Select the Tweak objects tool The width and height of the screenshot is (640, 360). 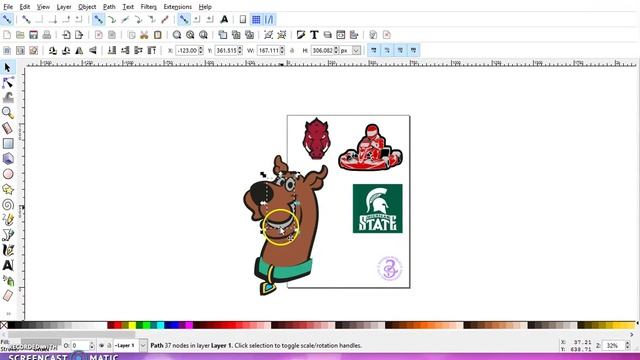(x=8, y=98)
